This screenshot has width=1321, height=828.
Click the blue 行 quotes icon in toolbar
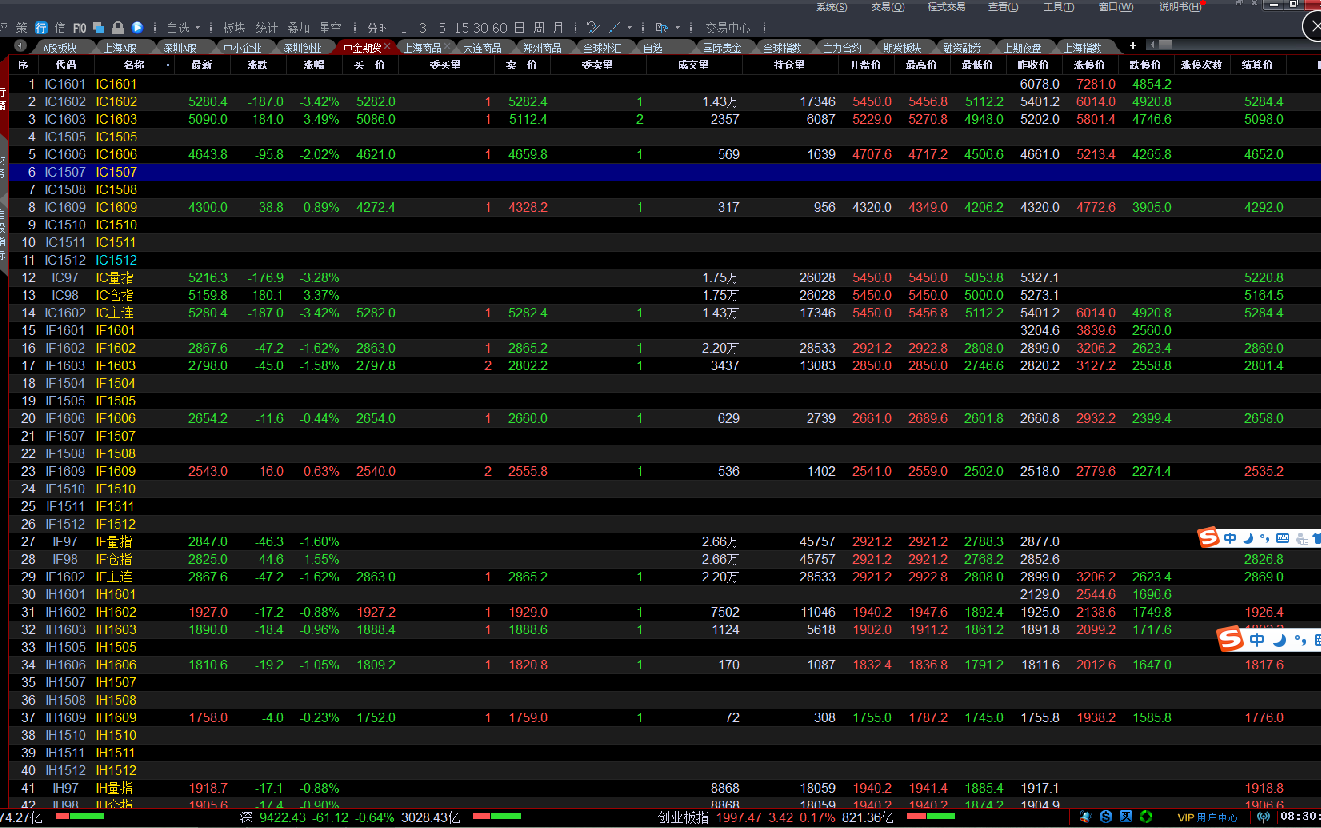[41, 27]
